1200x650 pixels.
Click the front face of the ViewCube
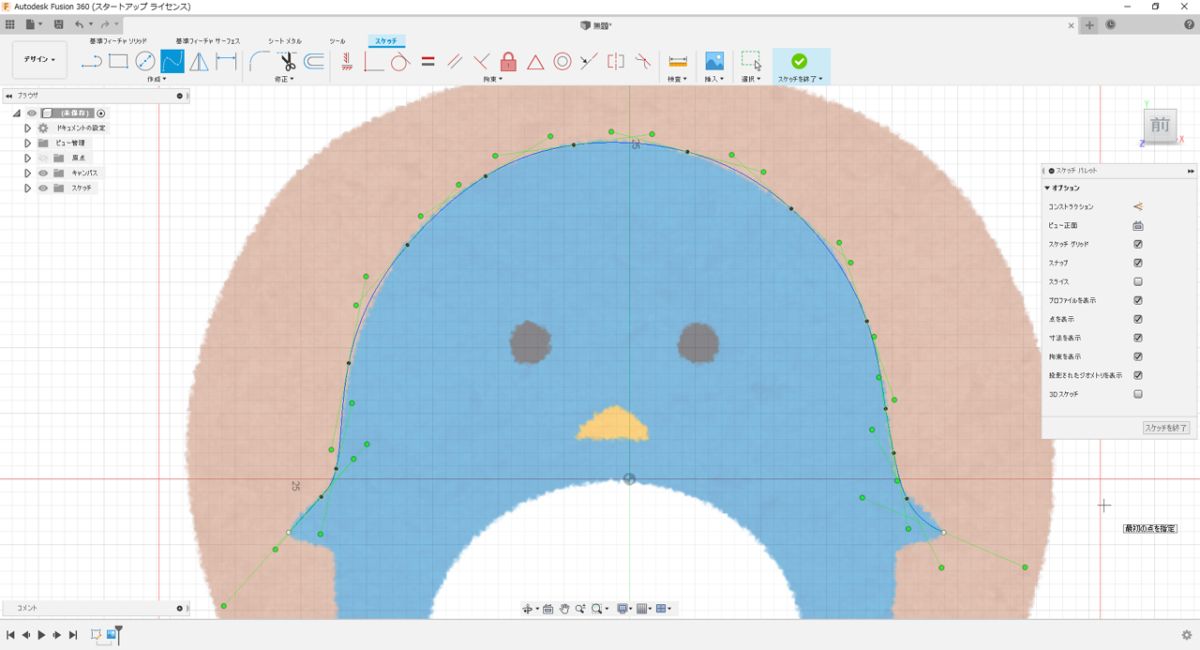(x=1160, y=125)
